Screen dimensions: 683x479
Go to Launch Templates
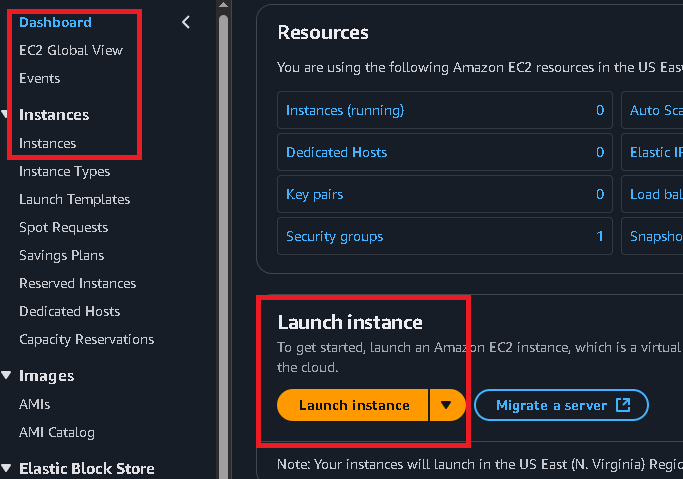tap(74, 199)
